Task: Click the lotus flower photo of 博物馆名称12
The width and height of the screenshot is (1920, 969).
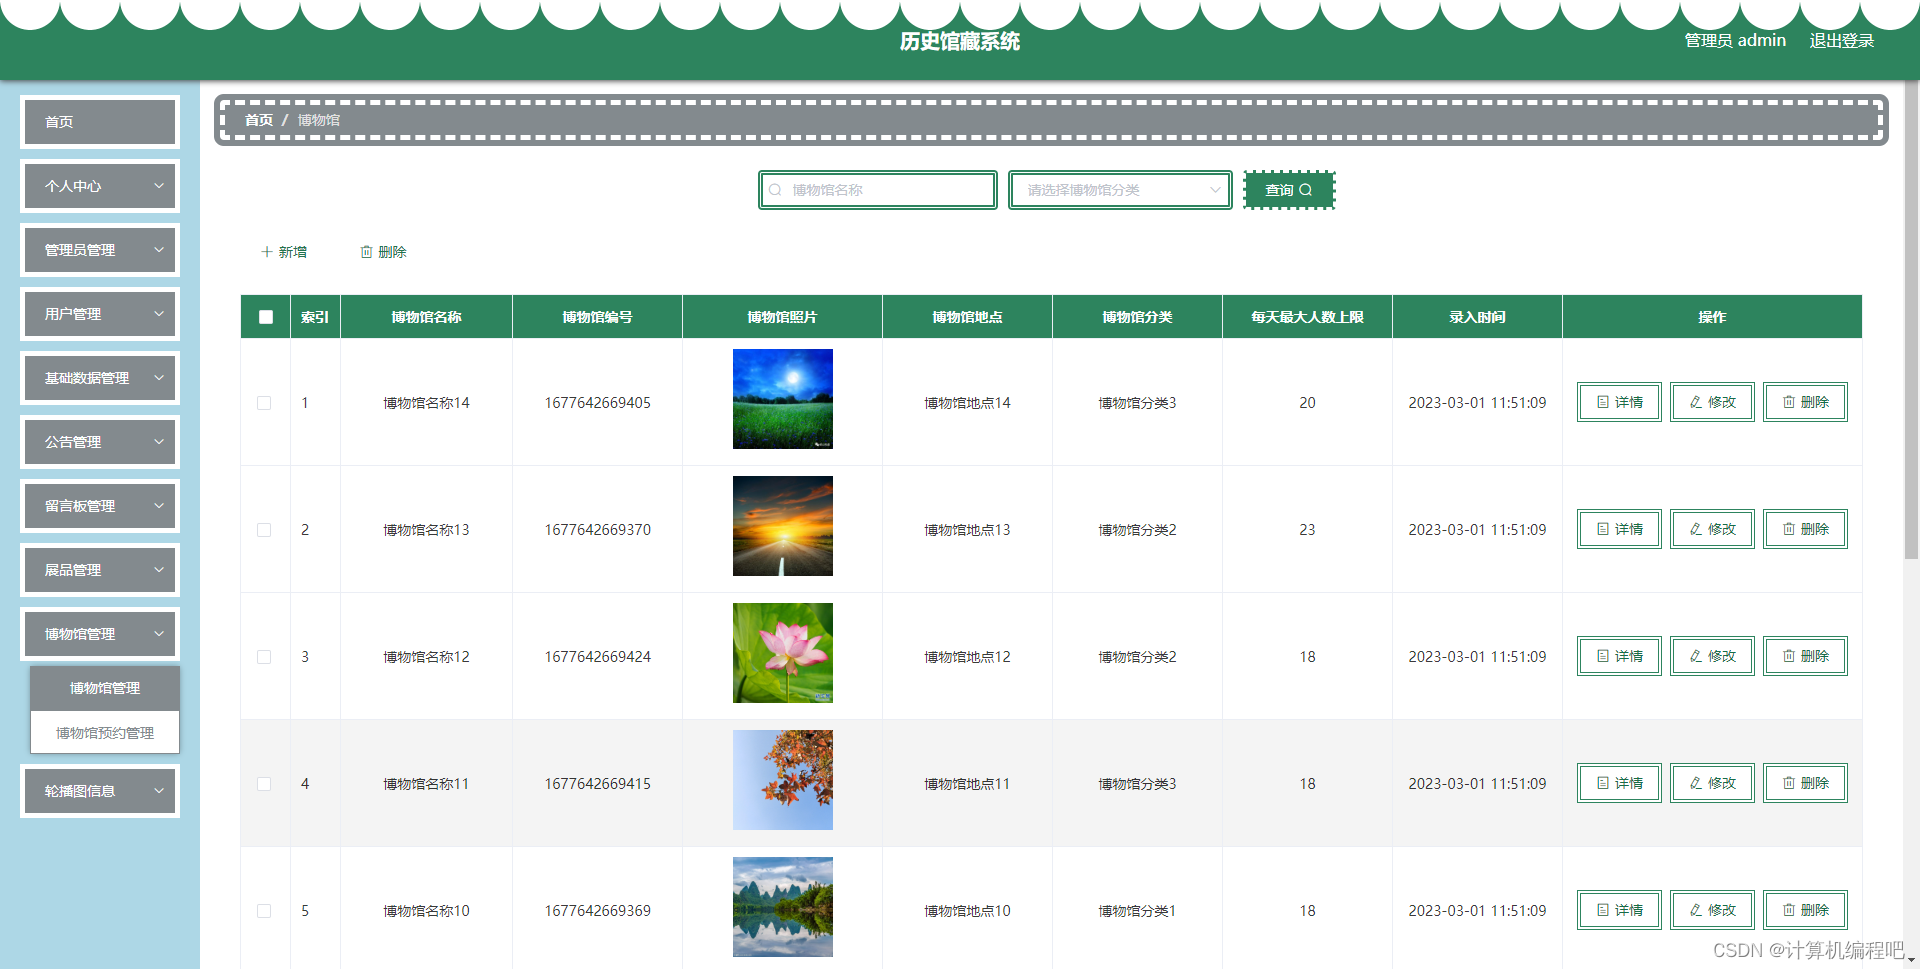Action: click(782, 652)
